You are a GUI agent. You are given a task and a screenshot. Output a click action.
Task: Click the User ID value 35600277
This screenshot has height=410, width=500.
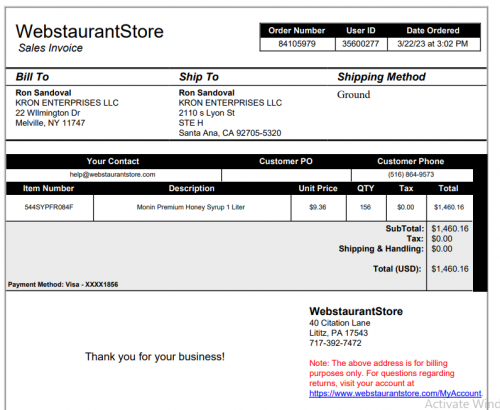(361, 44)
